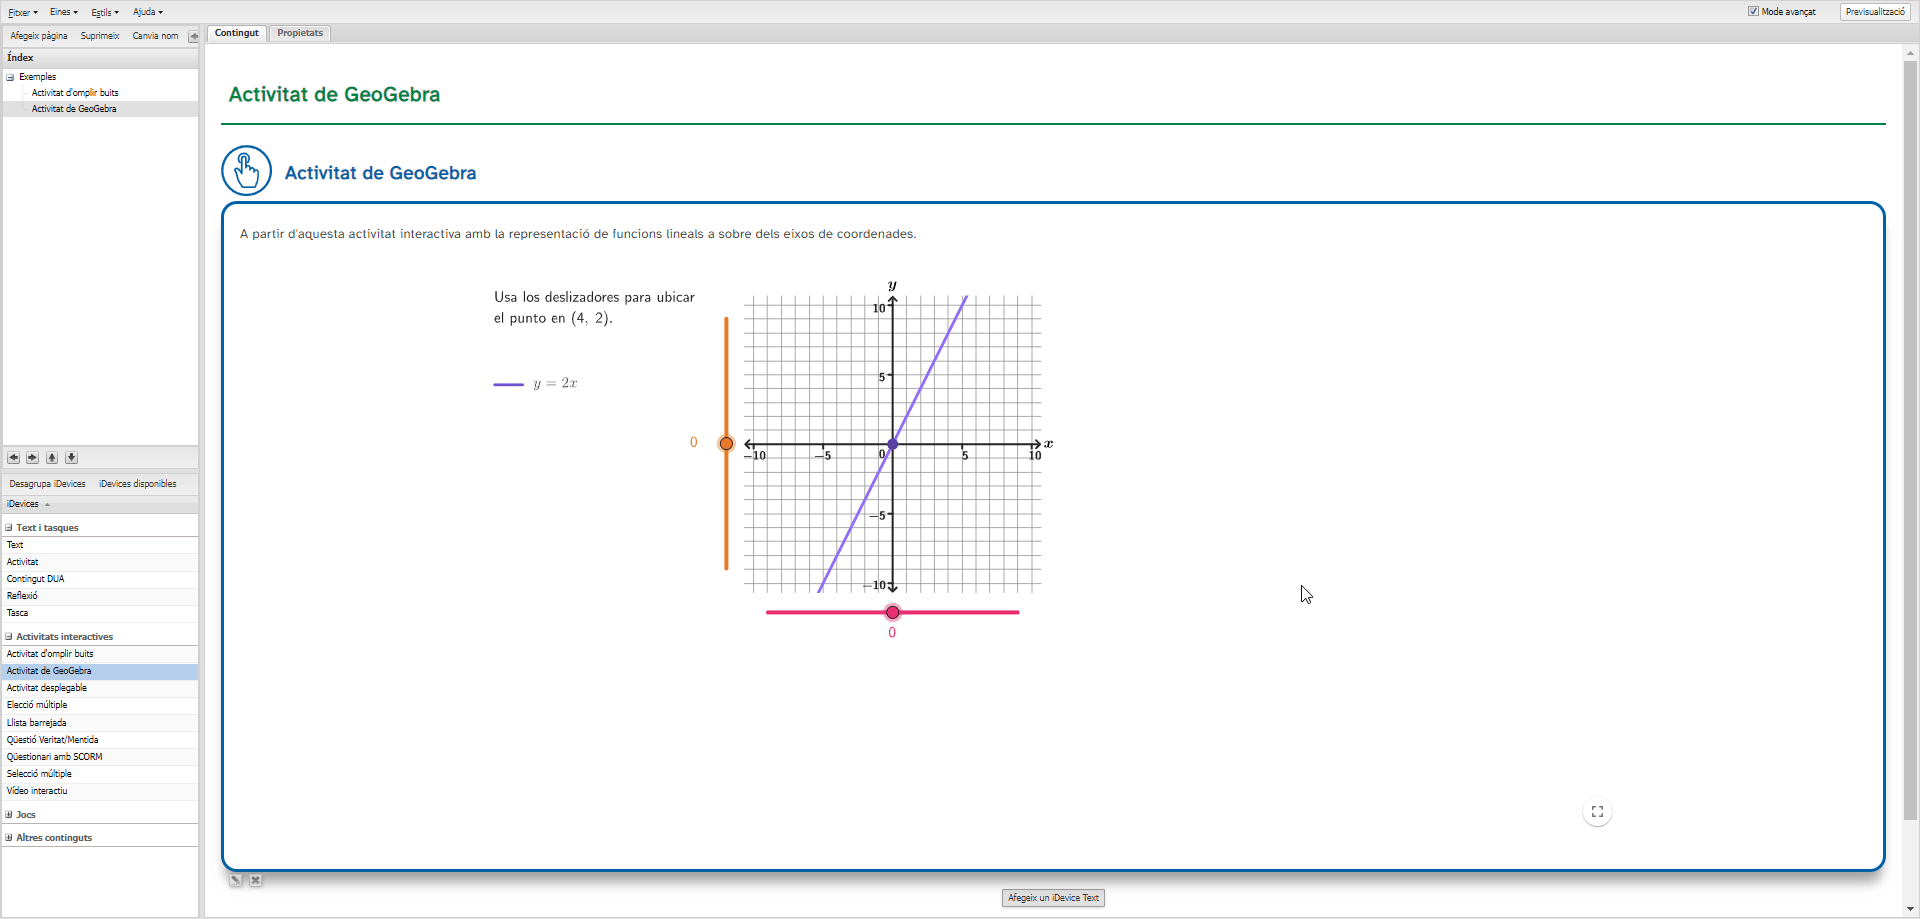Select the Qüestionari amb SCORM iDevice

tap(100, 757)
